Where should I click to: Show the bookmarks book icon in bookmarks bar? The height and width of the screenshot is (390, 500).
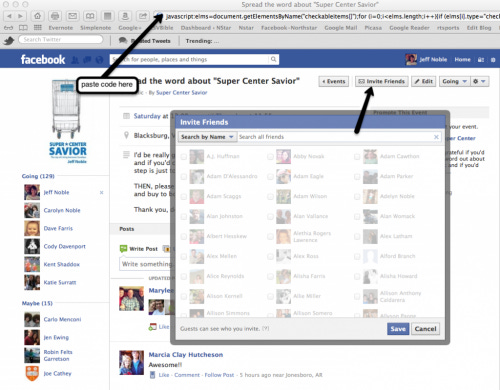point(23,28)
